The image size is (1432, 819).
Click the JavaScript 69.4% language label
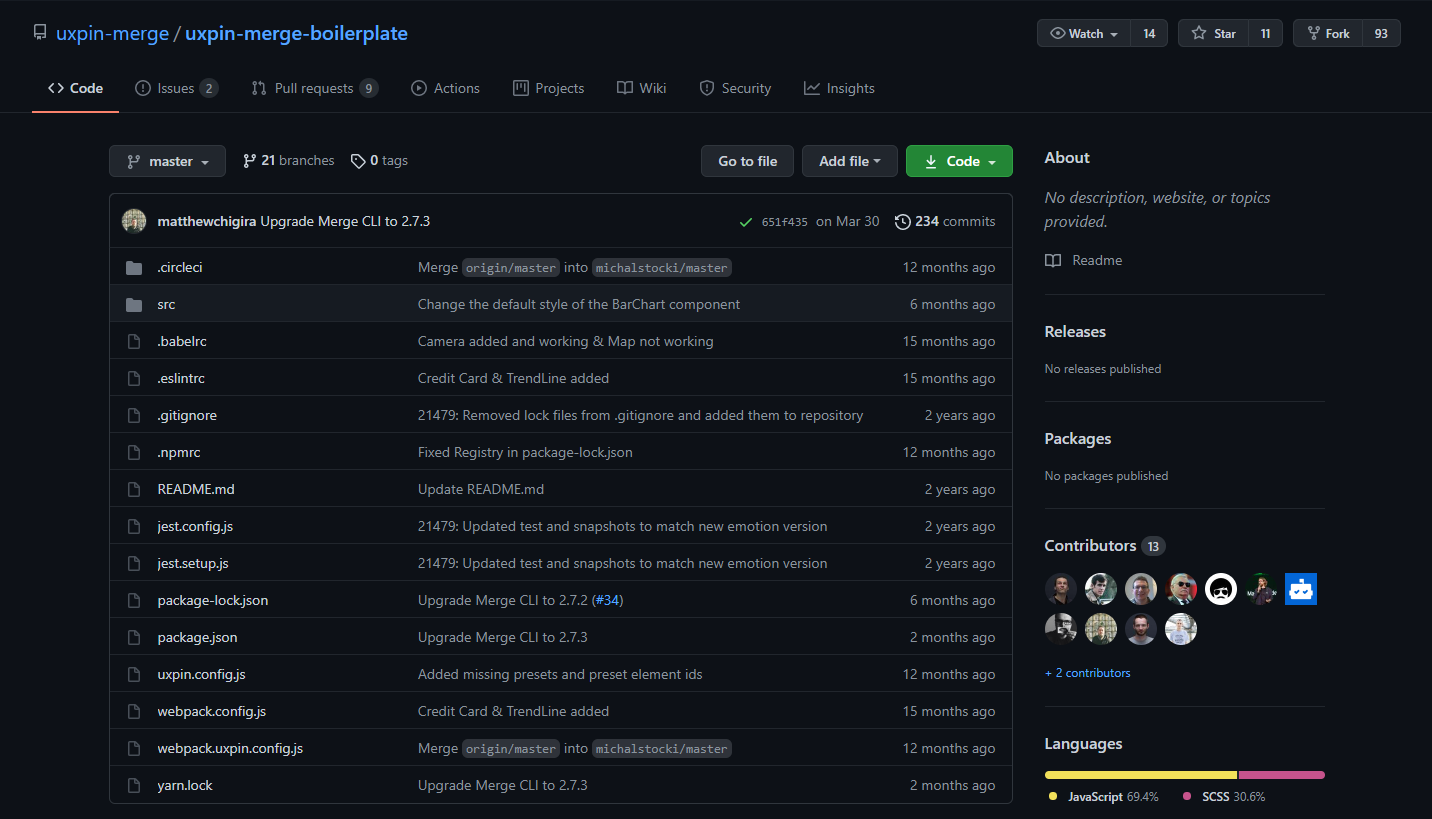pos(1104,797)
